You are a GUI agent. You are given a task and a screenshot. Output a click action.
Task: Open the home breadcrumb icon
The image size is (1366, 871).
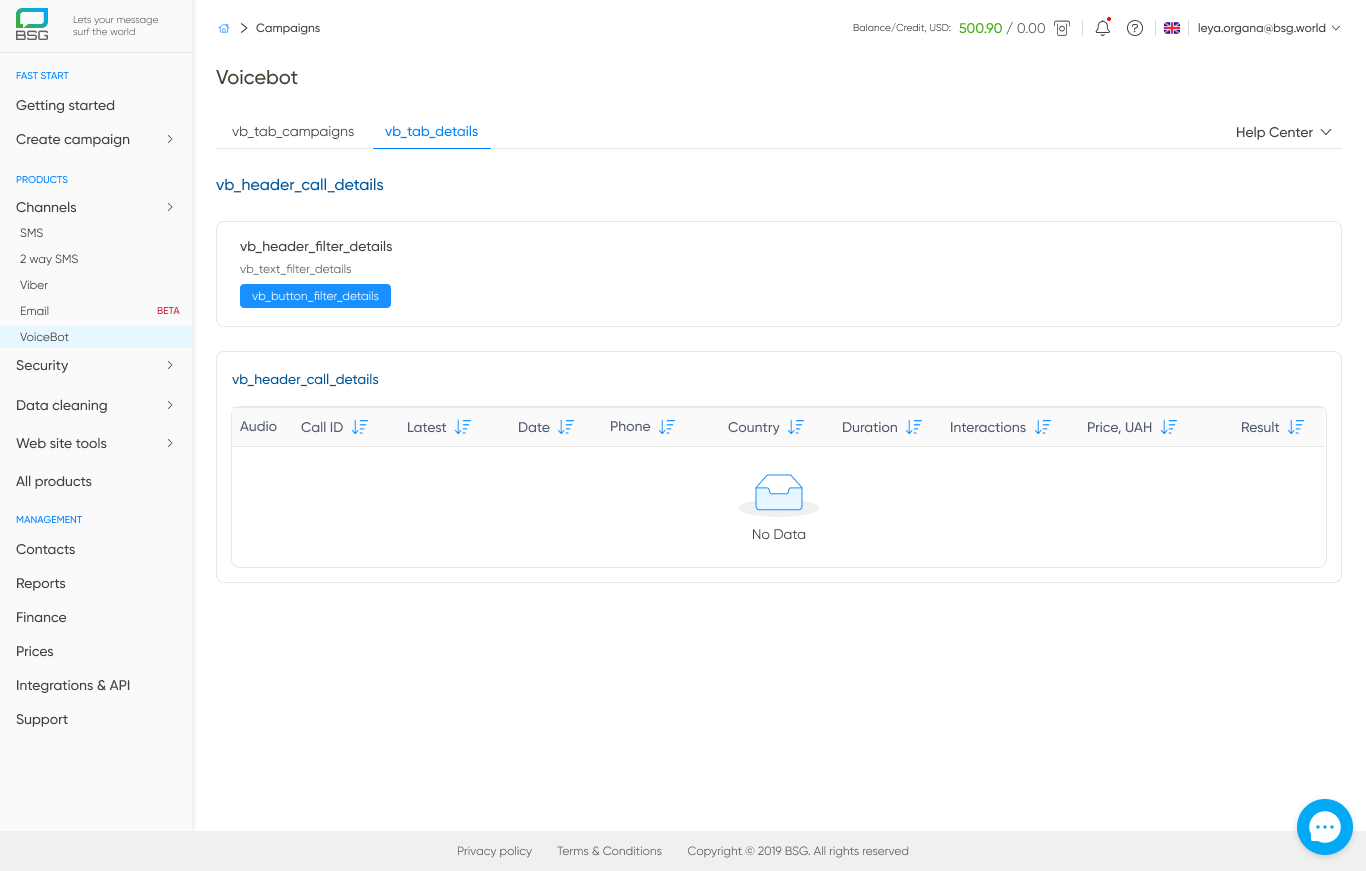coord(224,27)
